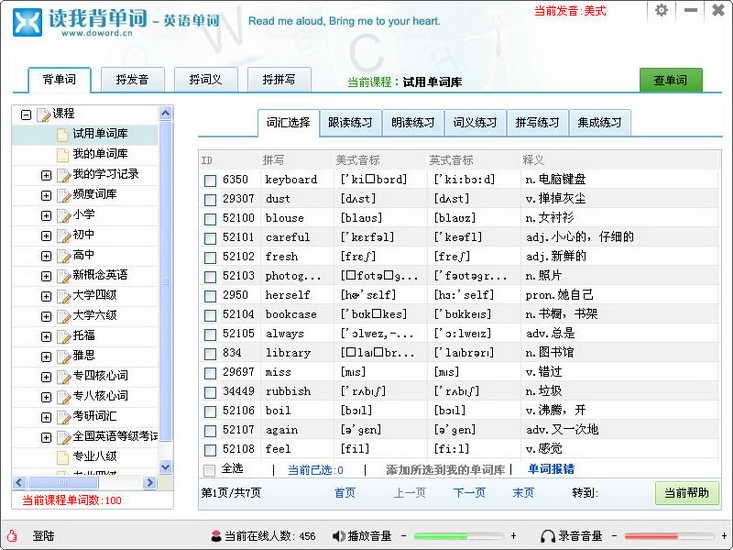Screen dimensions: 733x550
Task: Click the course tree horizontal scrollbar right arrow
Action: (x=150, y=482)
